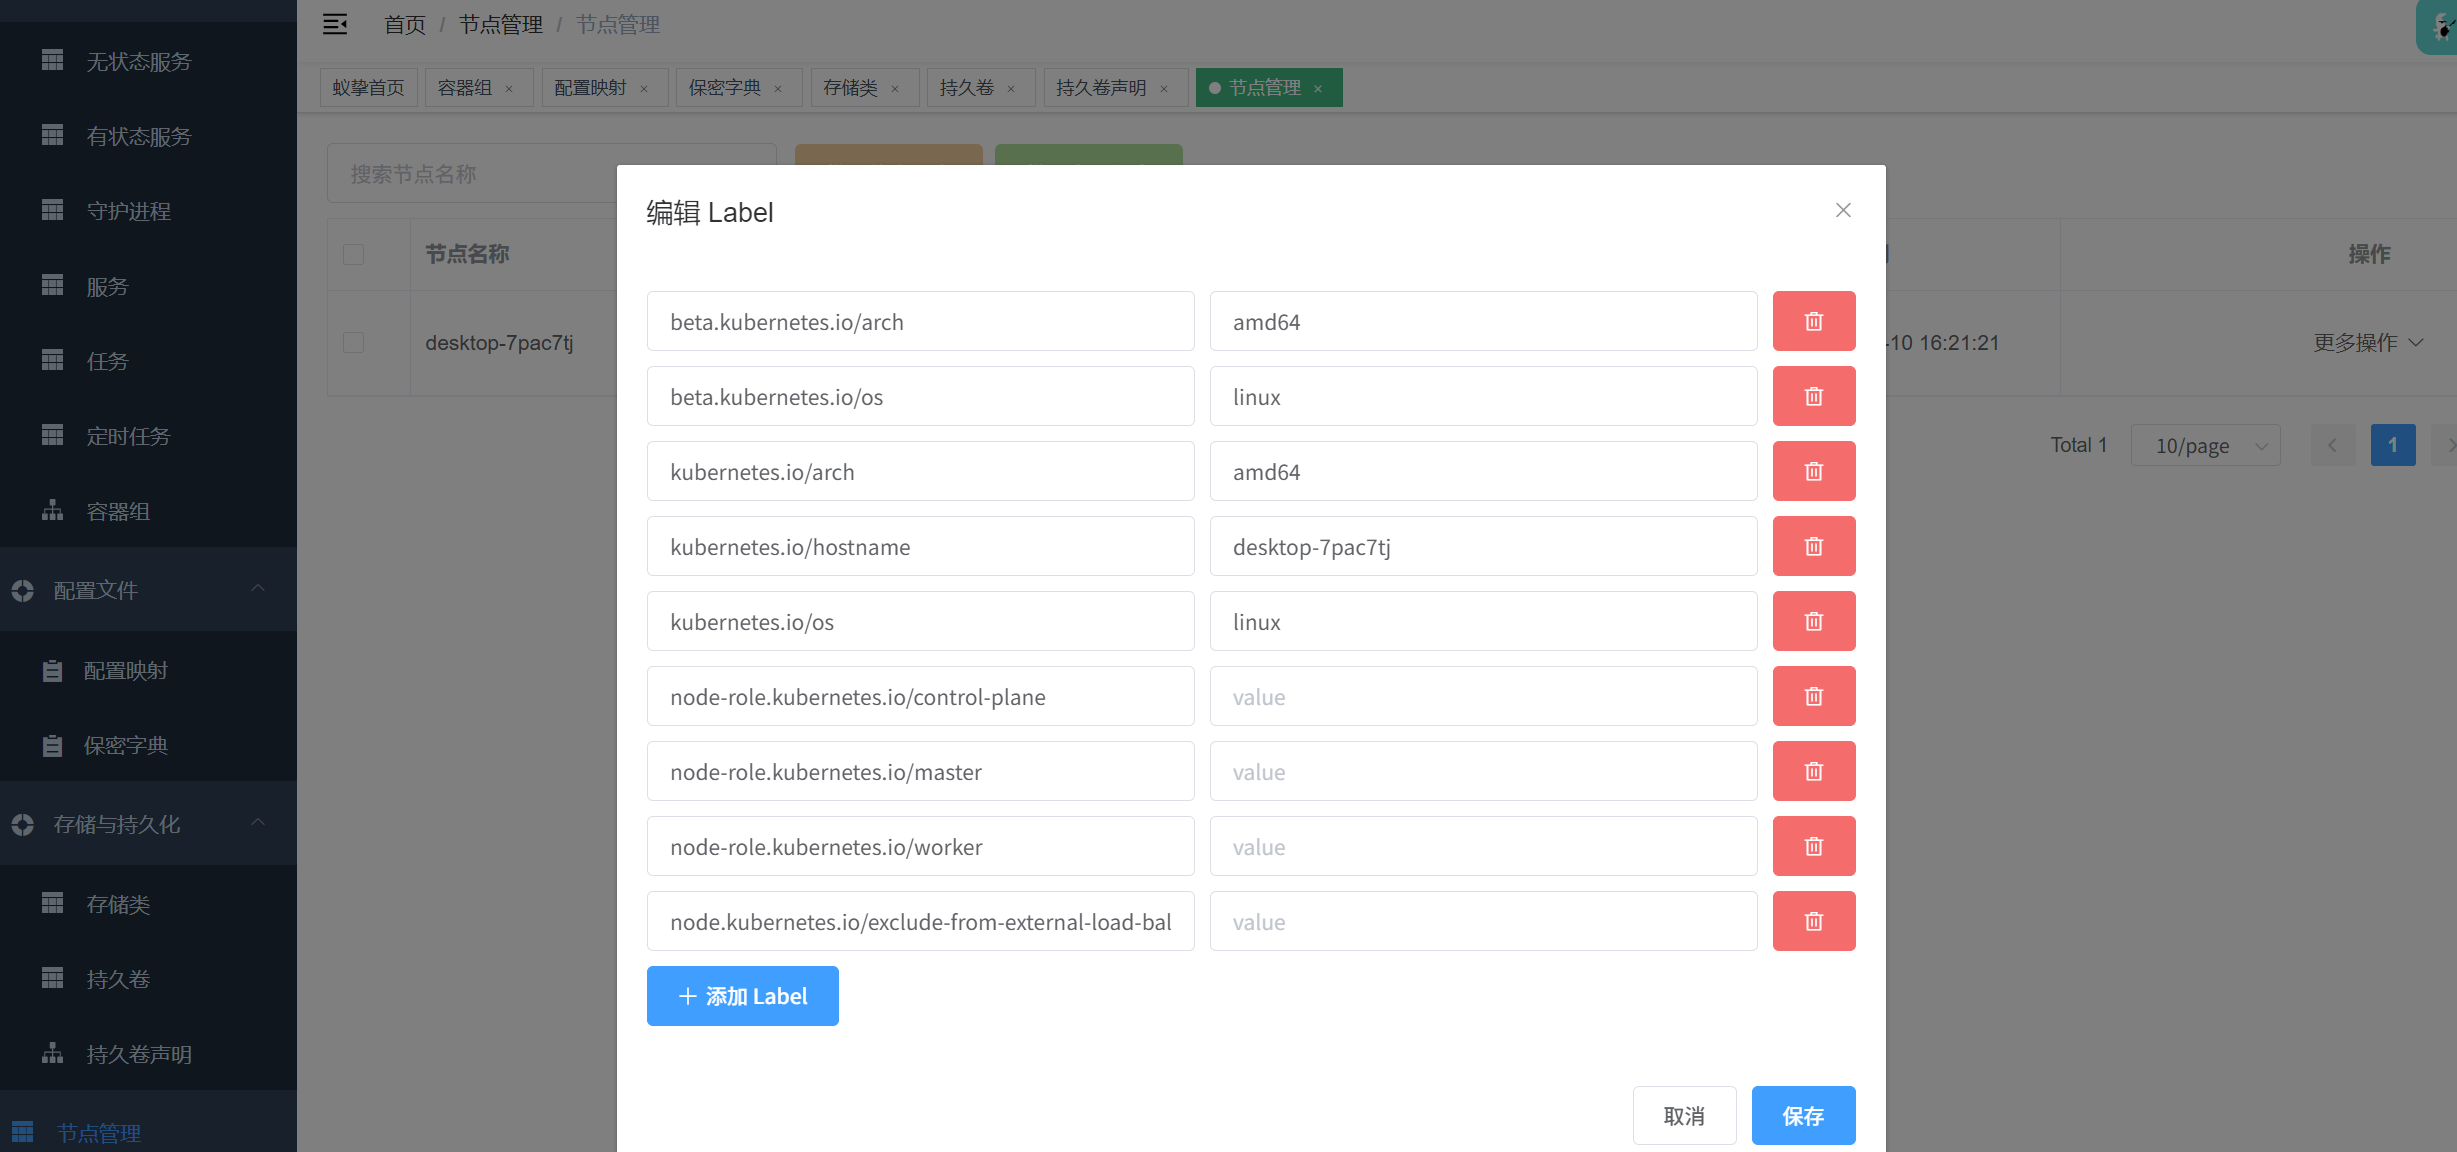Viewport: 2457px width, 1152px height.
Task: Close the 编辑 Label dialog
Action: (x=1842, y=210)
